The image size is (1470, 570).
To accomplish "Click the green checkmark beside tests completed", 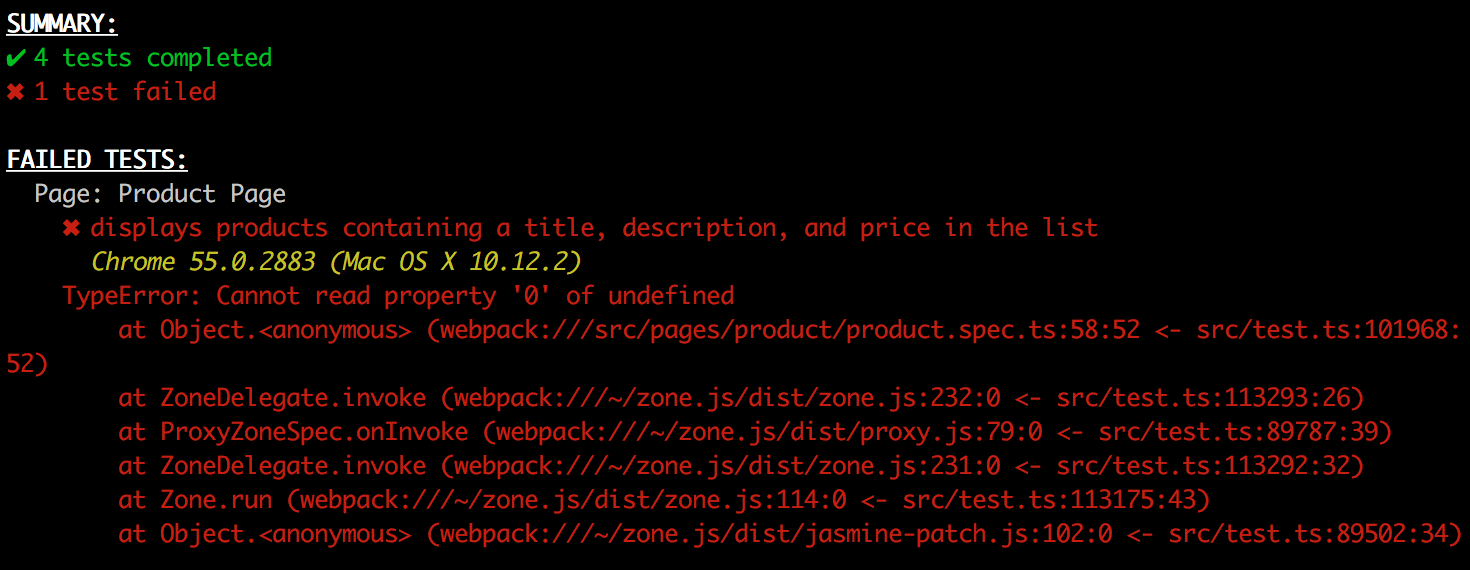I will coord(15,58).
